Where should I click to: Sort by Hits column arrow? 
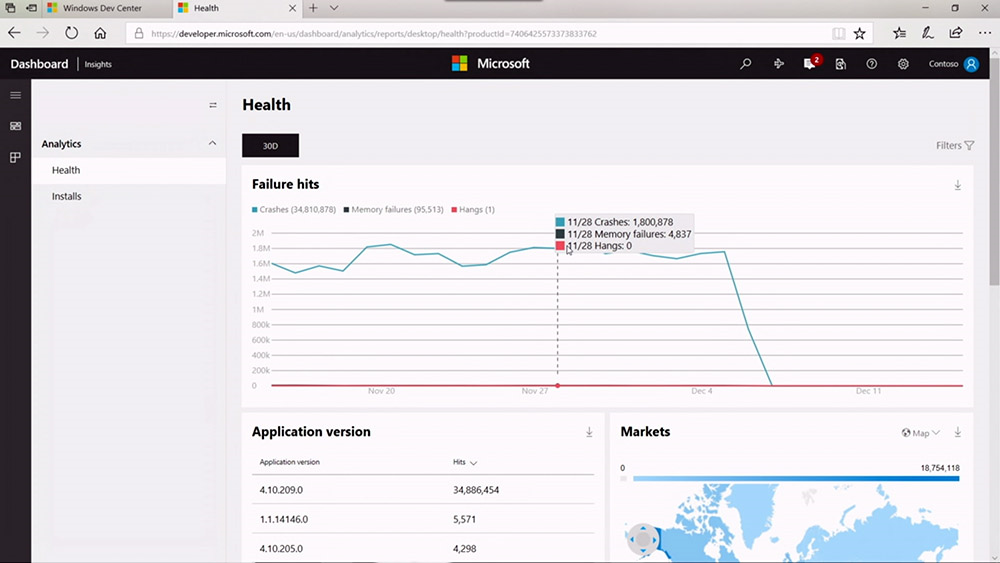pos(473,463)
